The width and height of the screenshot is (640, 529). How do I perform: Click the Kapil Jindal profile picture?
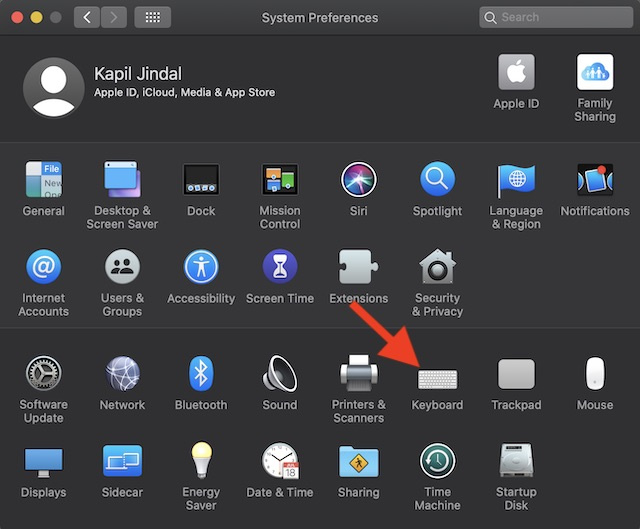53,87
